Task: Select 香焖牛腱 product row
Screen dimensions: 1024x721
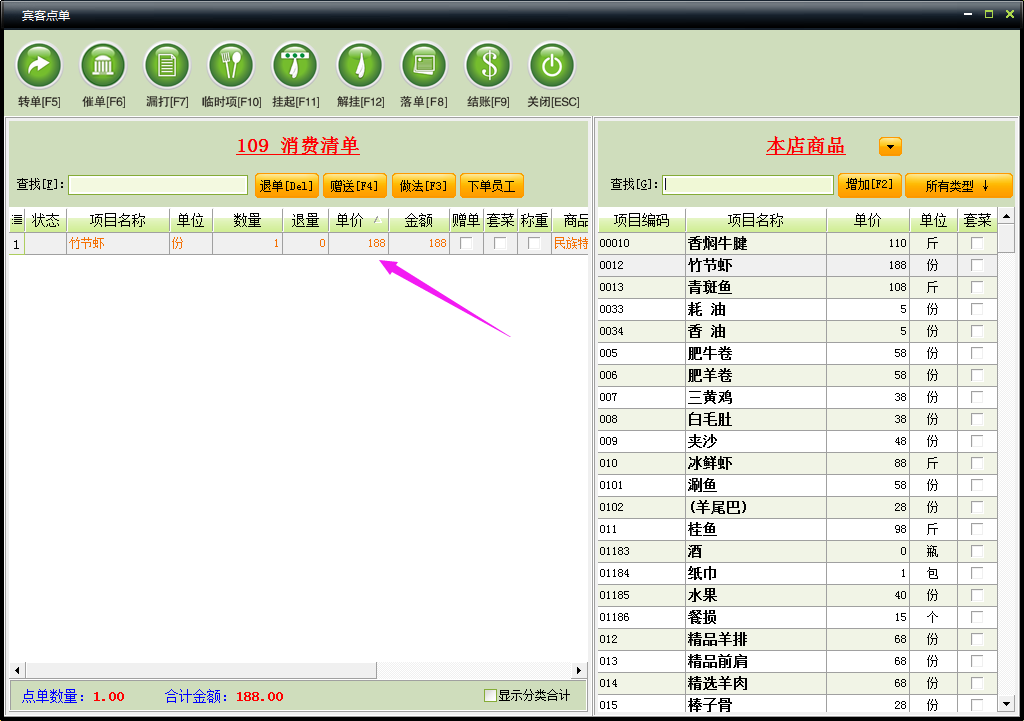Action: click(797, 243)
